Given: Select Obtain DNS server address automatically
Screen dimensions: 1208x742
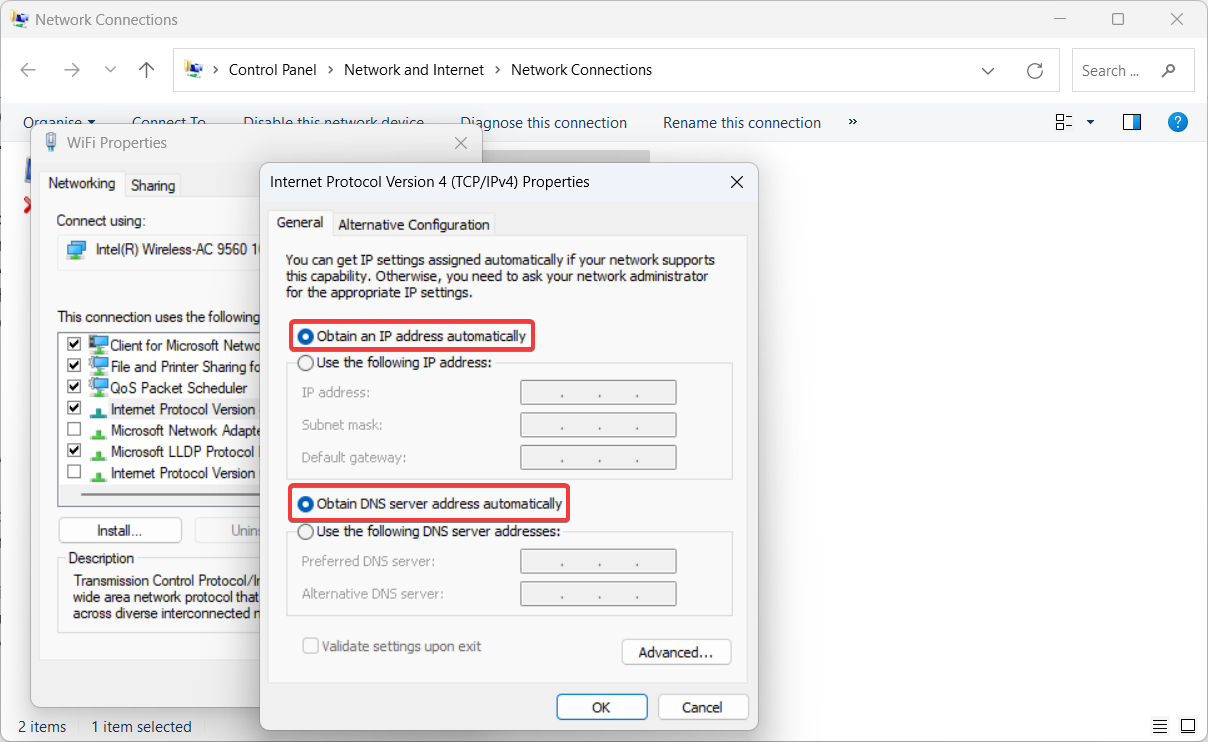Looking at the screenshot, I should (x=430, y=504).
